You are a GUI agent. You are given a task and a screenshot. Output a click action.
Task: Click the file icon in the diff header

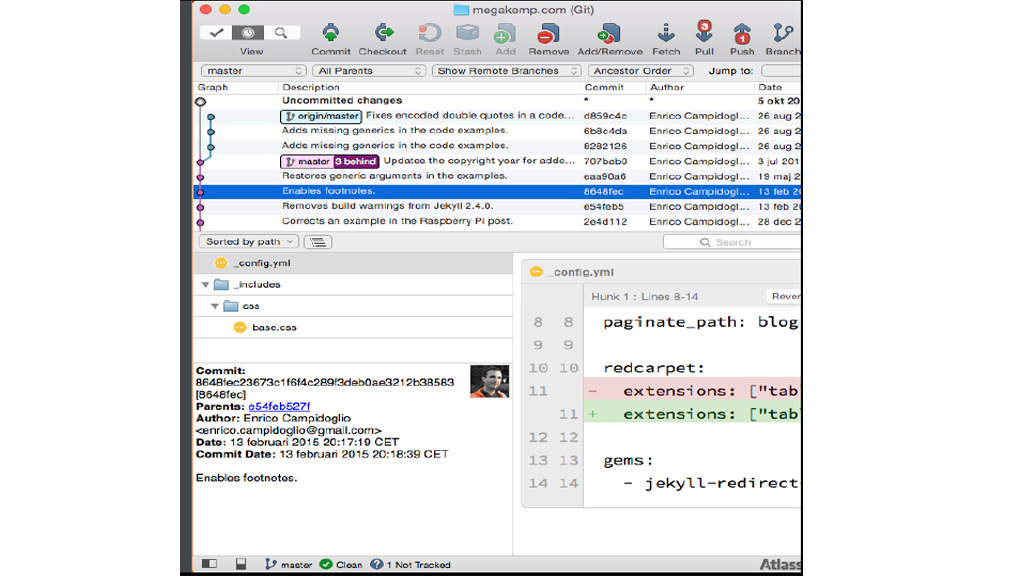536,272
